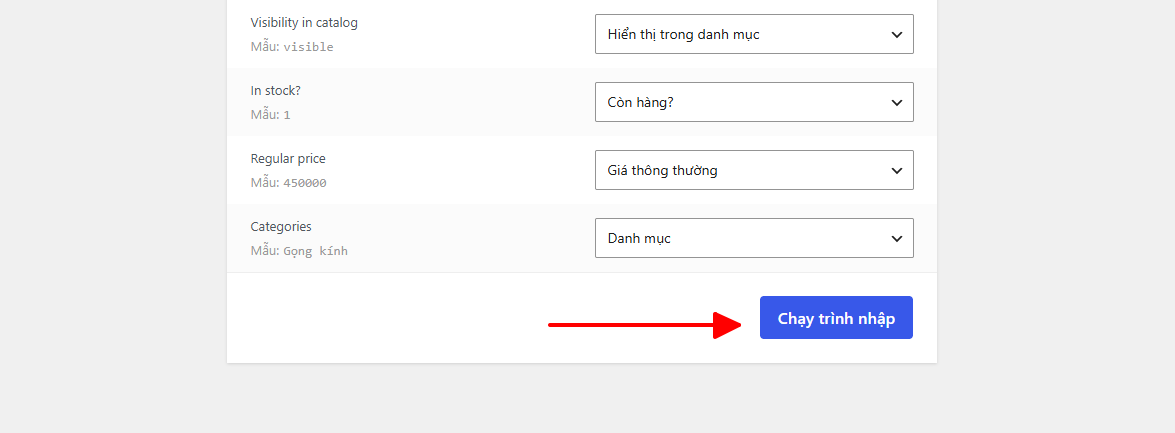Click chevron icon on "Còn hàng?" dropdown
The width and height of the screenshot is (1175, 433).
point(897,103)
